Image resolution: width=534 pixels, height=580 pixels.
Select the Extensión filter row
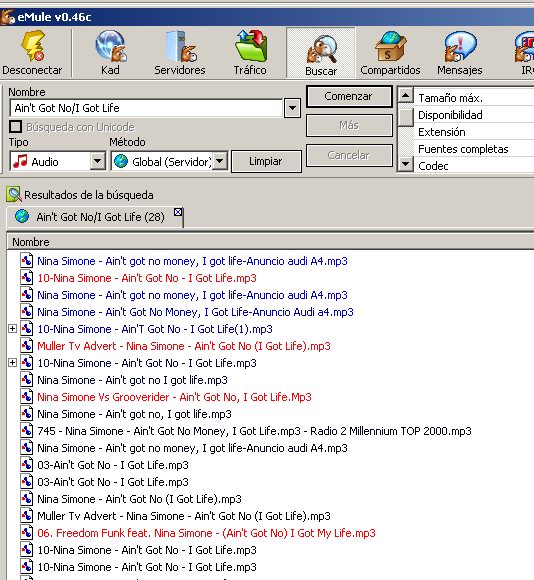[x=473, y=132]
